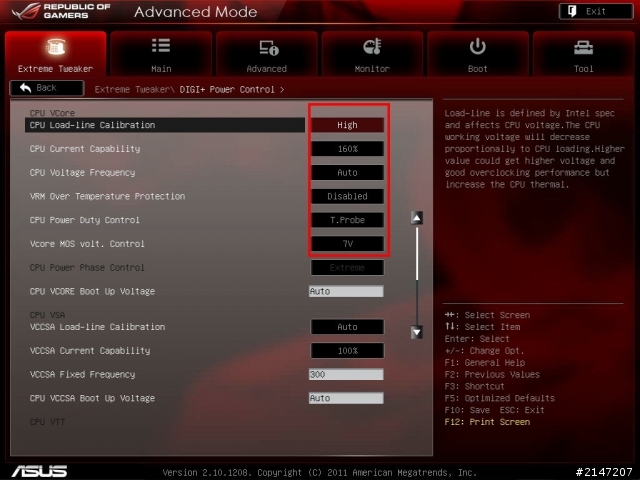Select VRM Over Temperature Protection label
The height and width of the screenshot is (480, 640).
pyautogui.click(x=107, y=196)
